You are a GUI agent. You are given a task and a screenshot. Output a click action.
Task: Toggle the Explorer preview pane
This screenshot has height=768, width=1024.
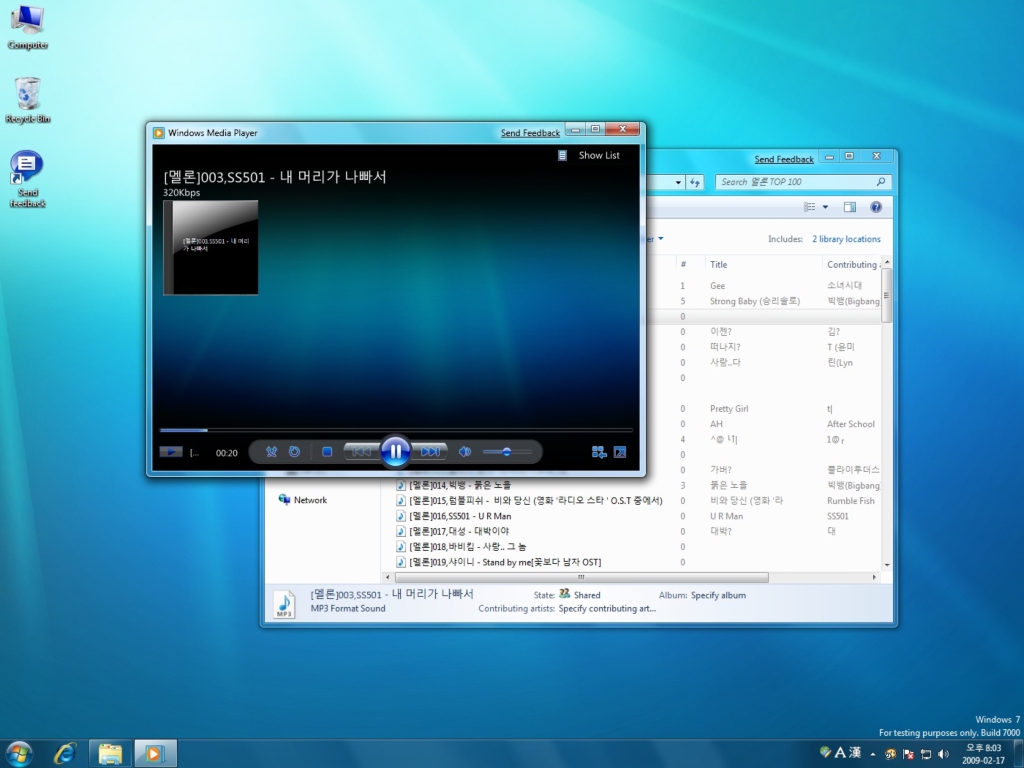coord(850,207)
